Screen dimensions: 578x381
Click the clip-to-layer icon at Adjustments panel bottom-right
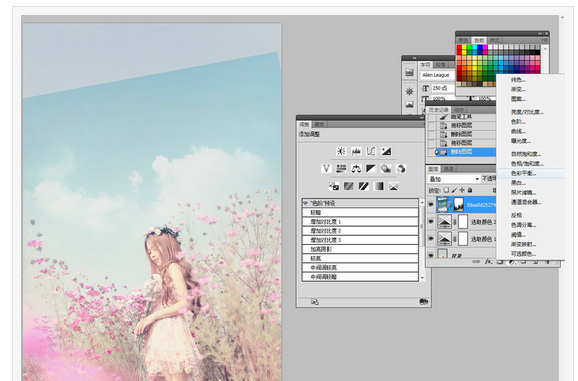pyautogui.click(x=424, y=302)
